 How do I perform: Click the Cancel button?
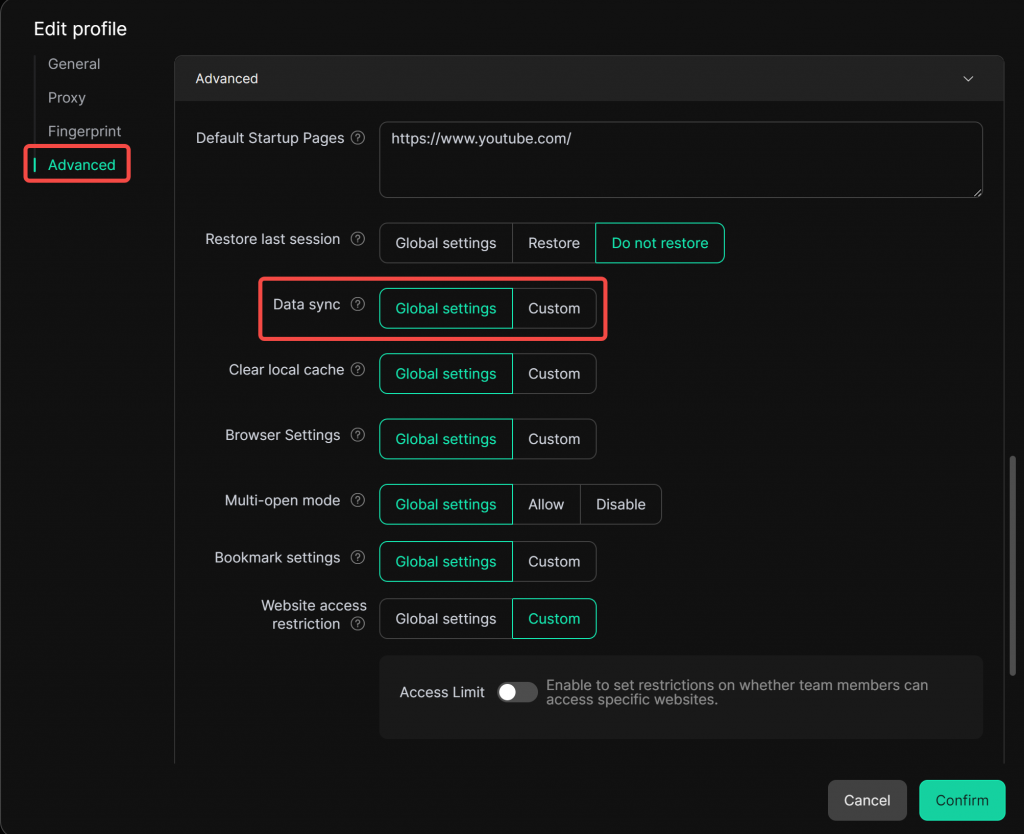[867, 800]
